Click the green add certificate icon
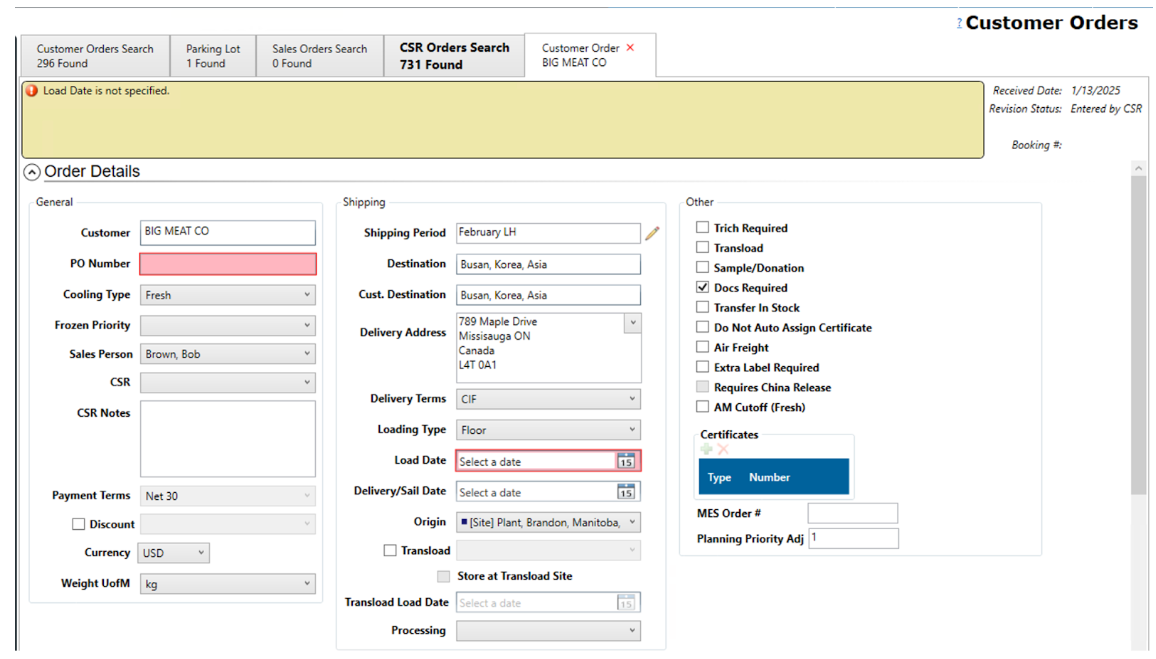 [707, 450]
